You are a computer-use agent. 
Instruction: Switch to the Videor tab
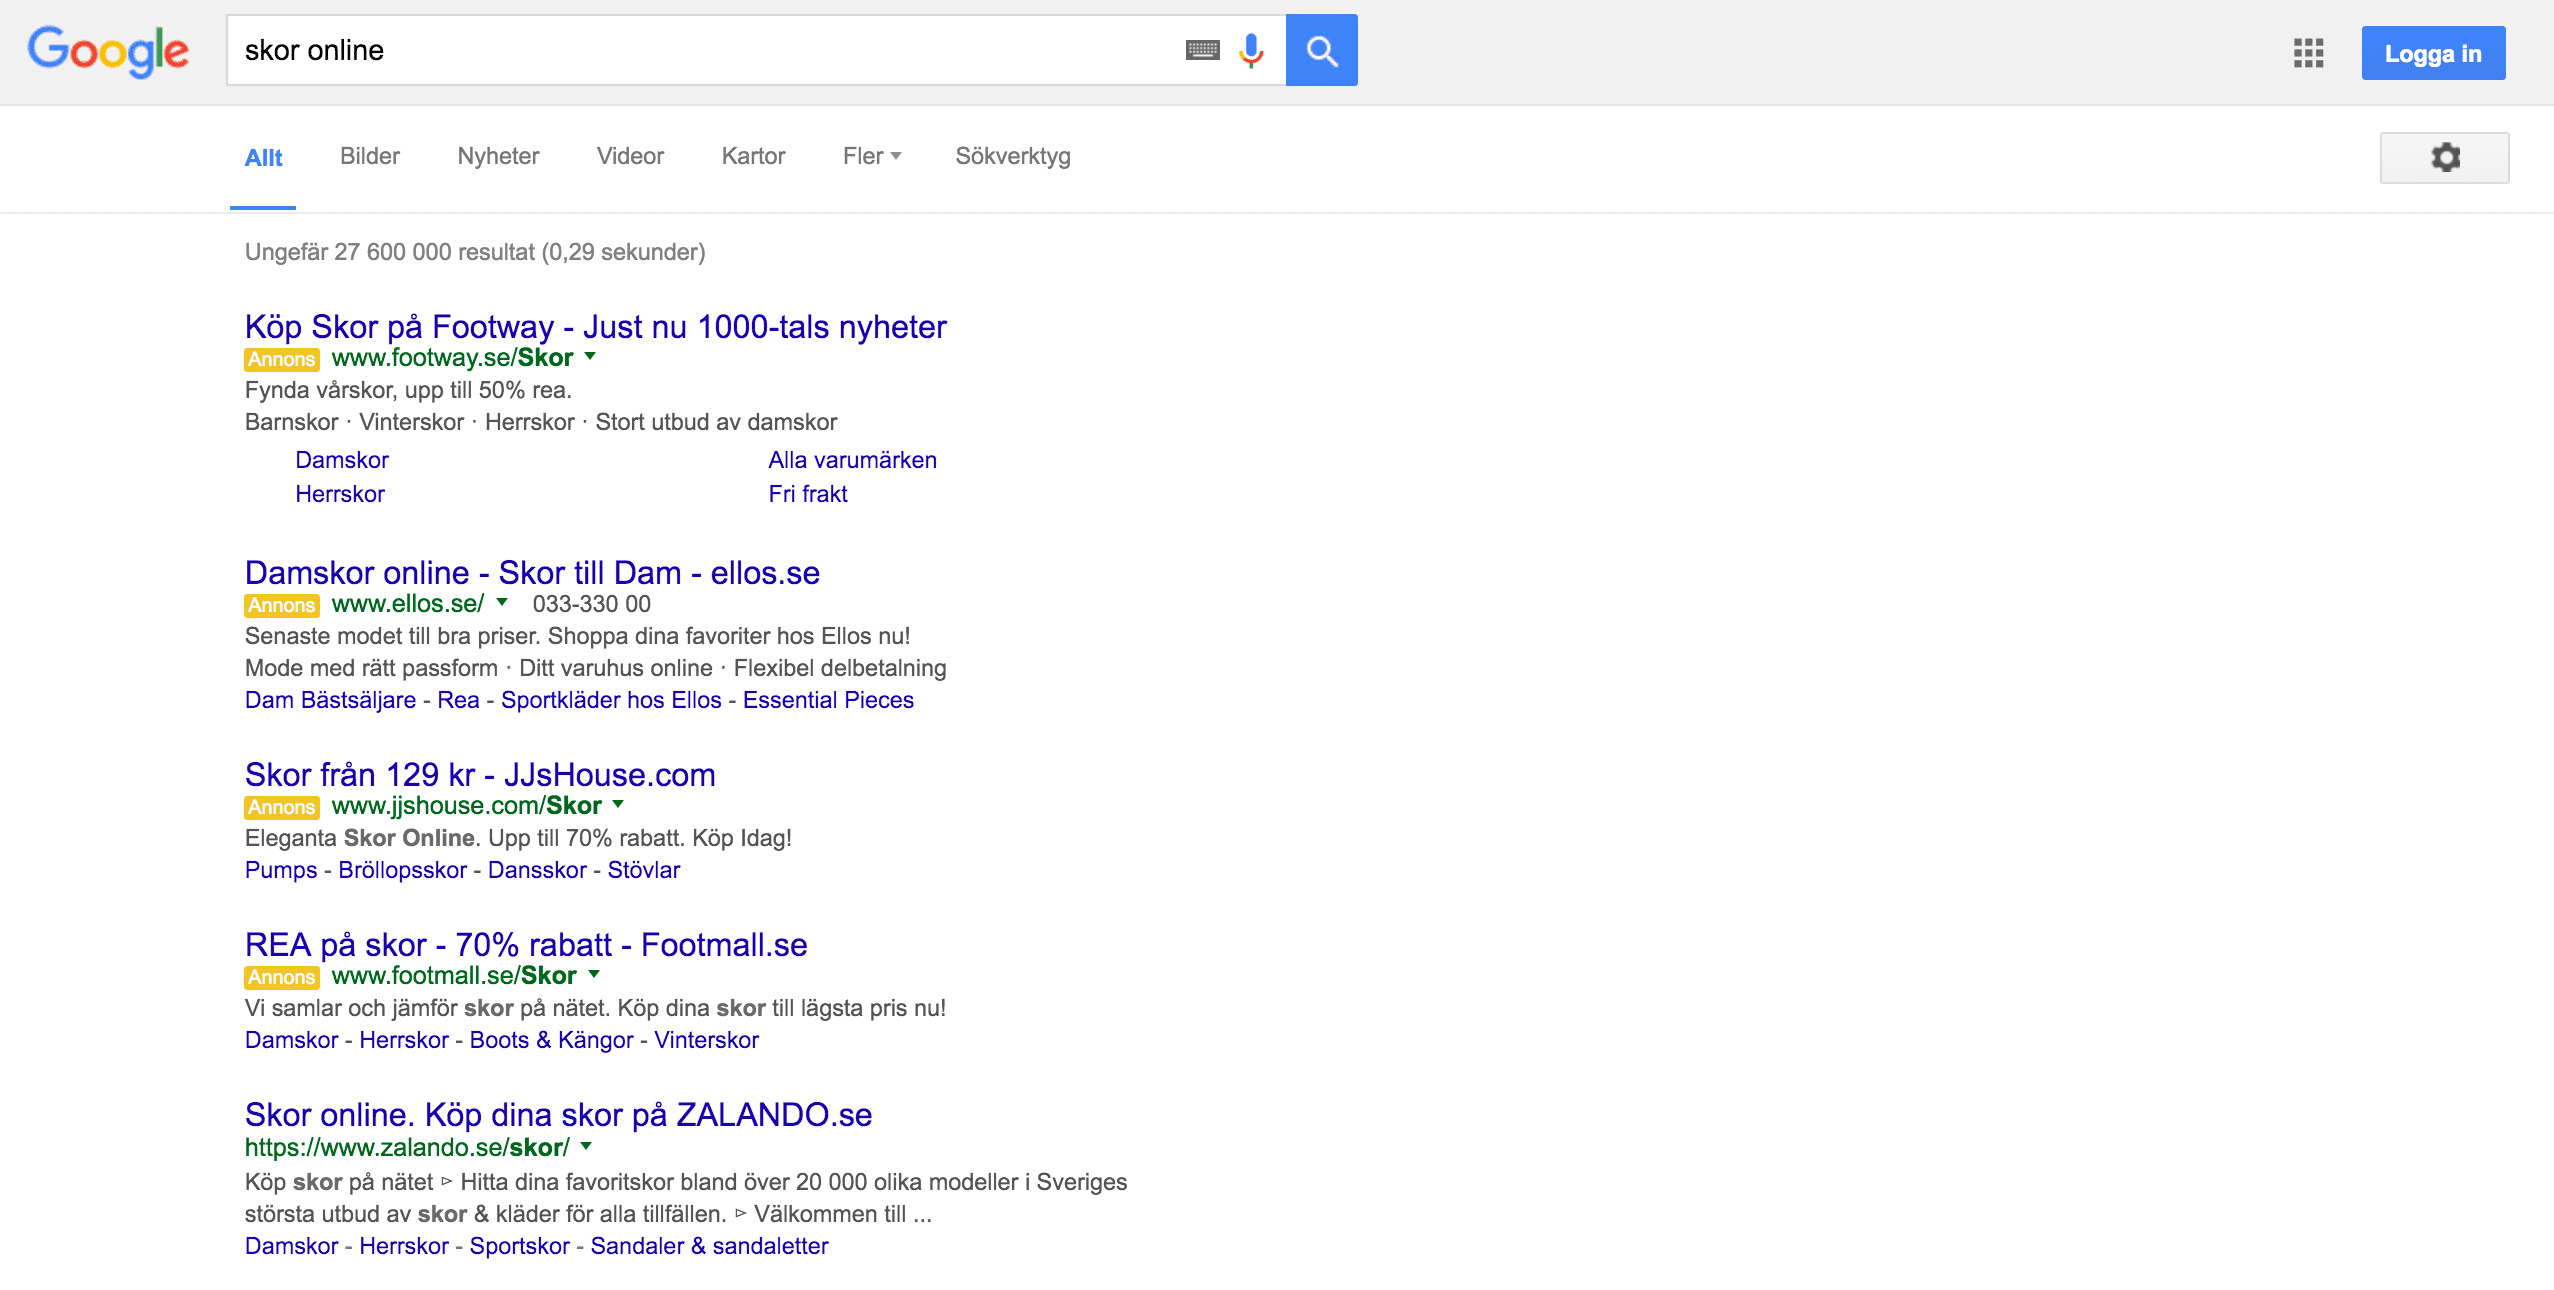(x=630, y=156)
